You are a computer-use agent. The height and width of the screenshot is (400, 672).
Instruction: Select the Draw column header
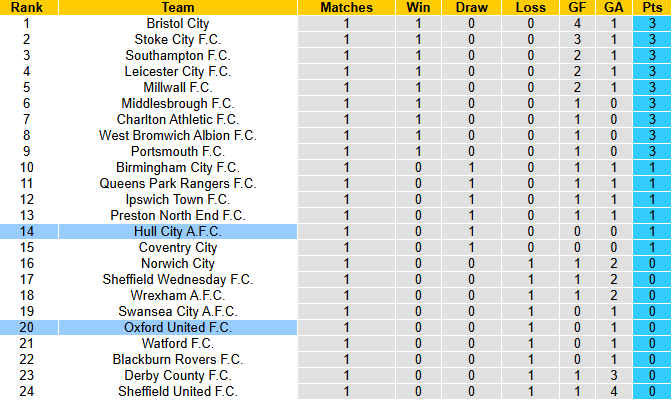471,7
